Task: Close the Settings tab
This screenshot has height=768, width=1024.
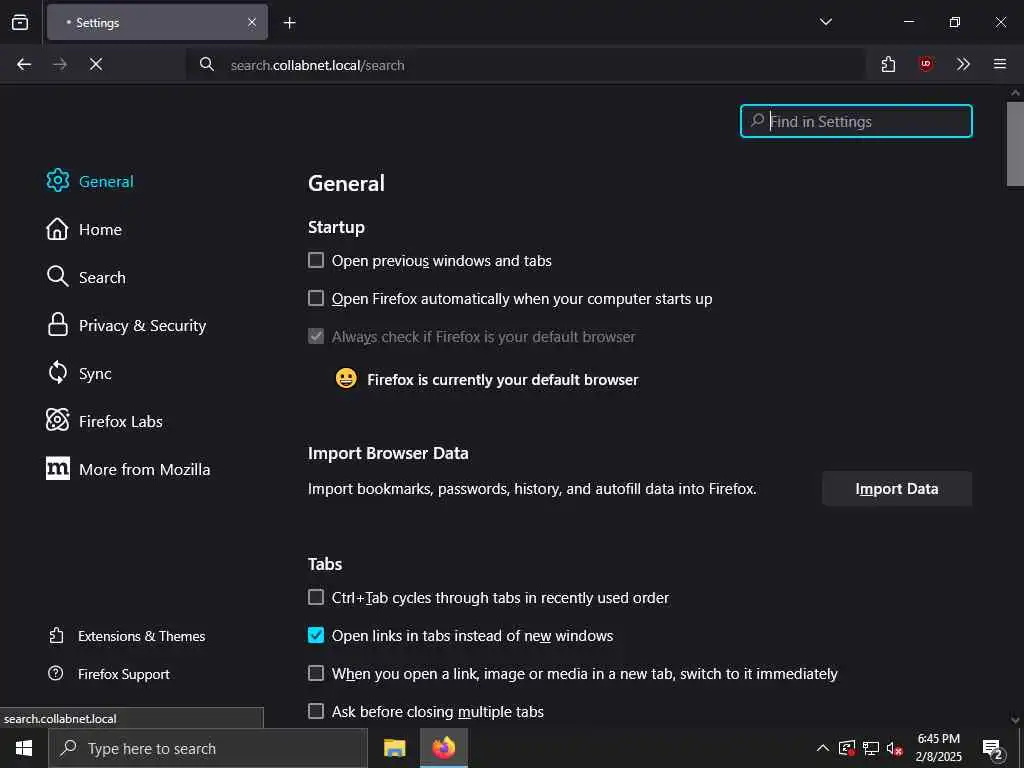Action: [251, 23]
